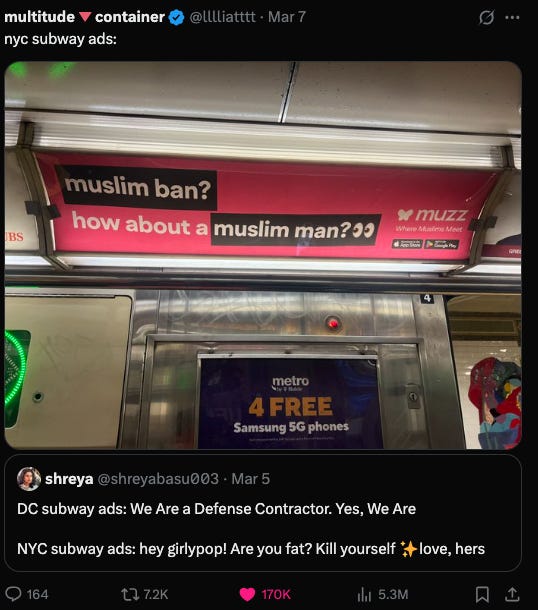This screenshot has width=538, height=610.
Task: Click the @lllliatttt handle
Action: (222, 17)
